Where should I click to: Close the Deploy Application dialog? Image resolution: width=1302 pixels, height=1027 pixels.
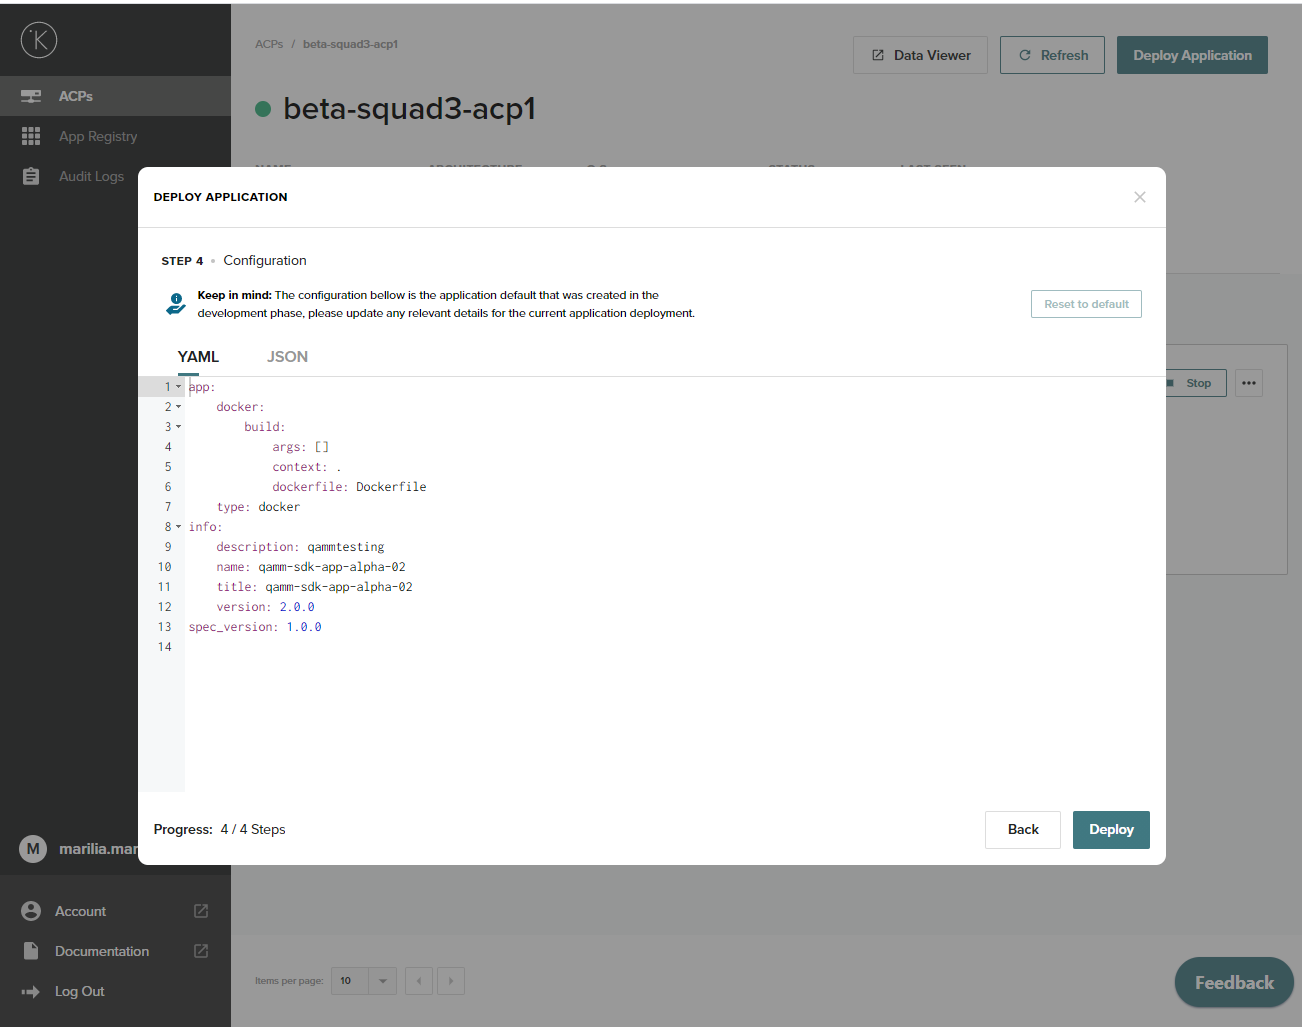(x=1139, y=197)
